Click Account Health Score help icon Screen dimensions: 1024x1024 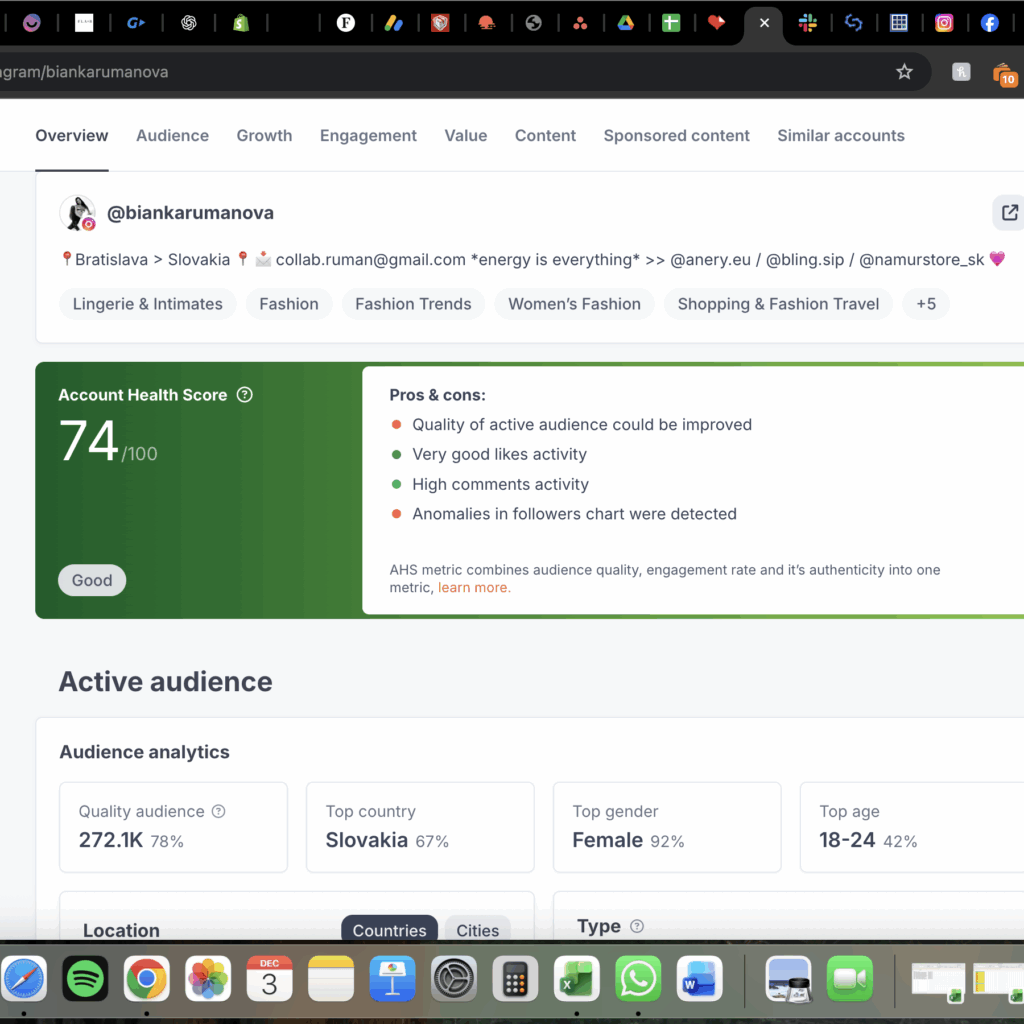245,395
